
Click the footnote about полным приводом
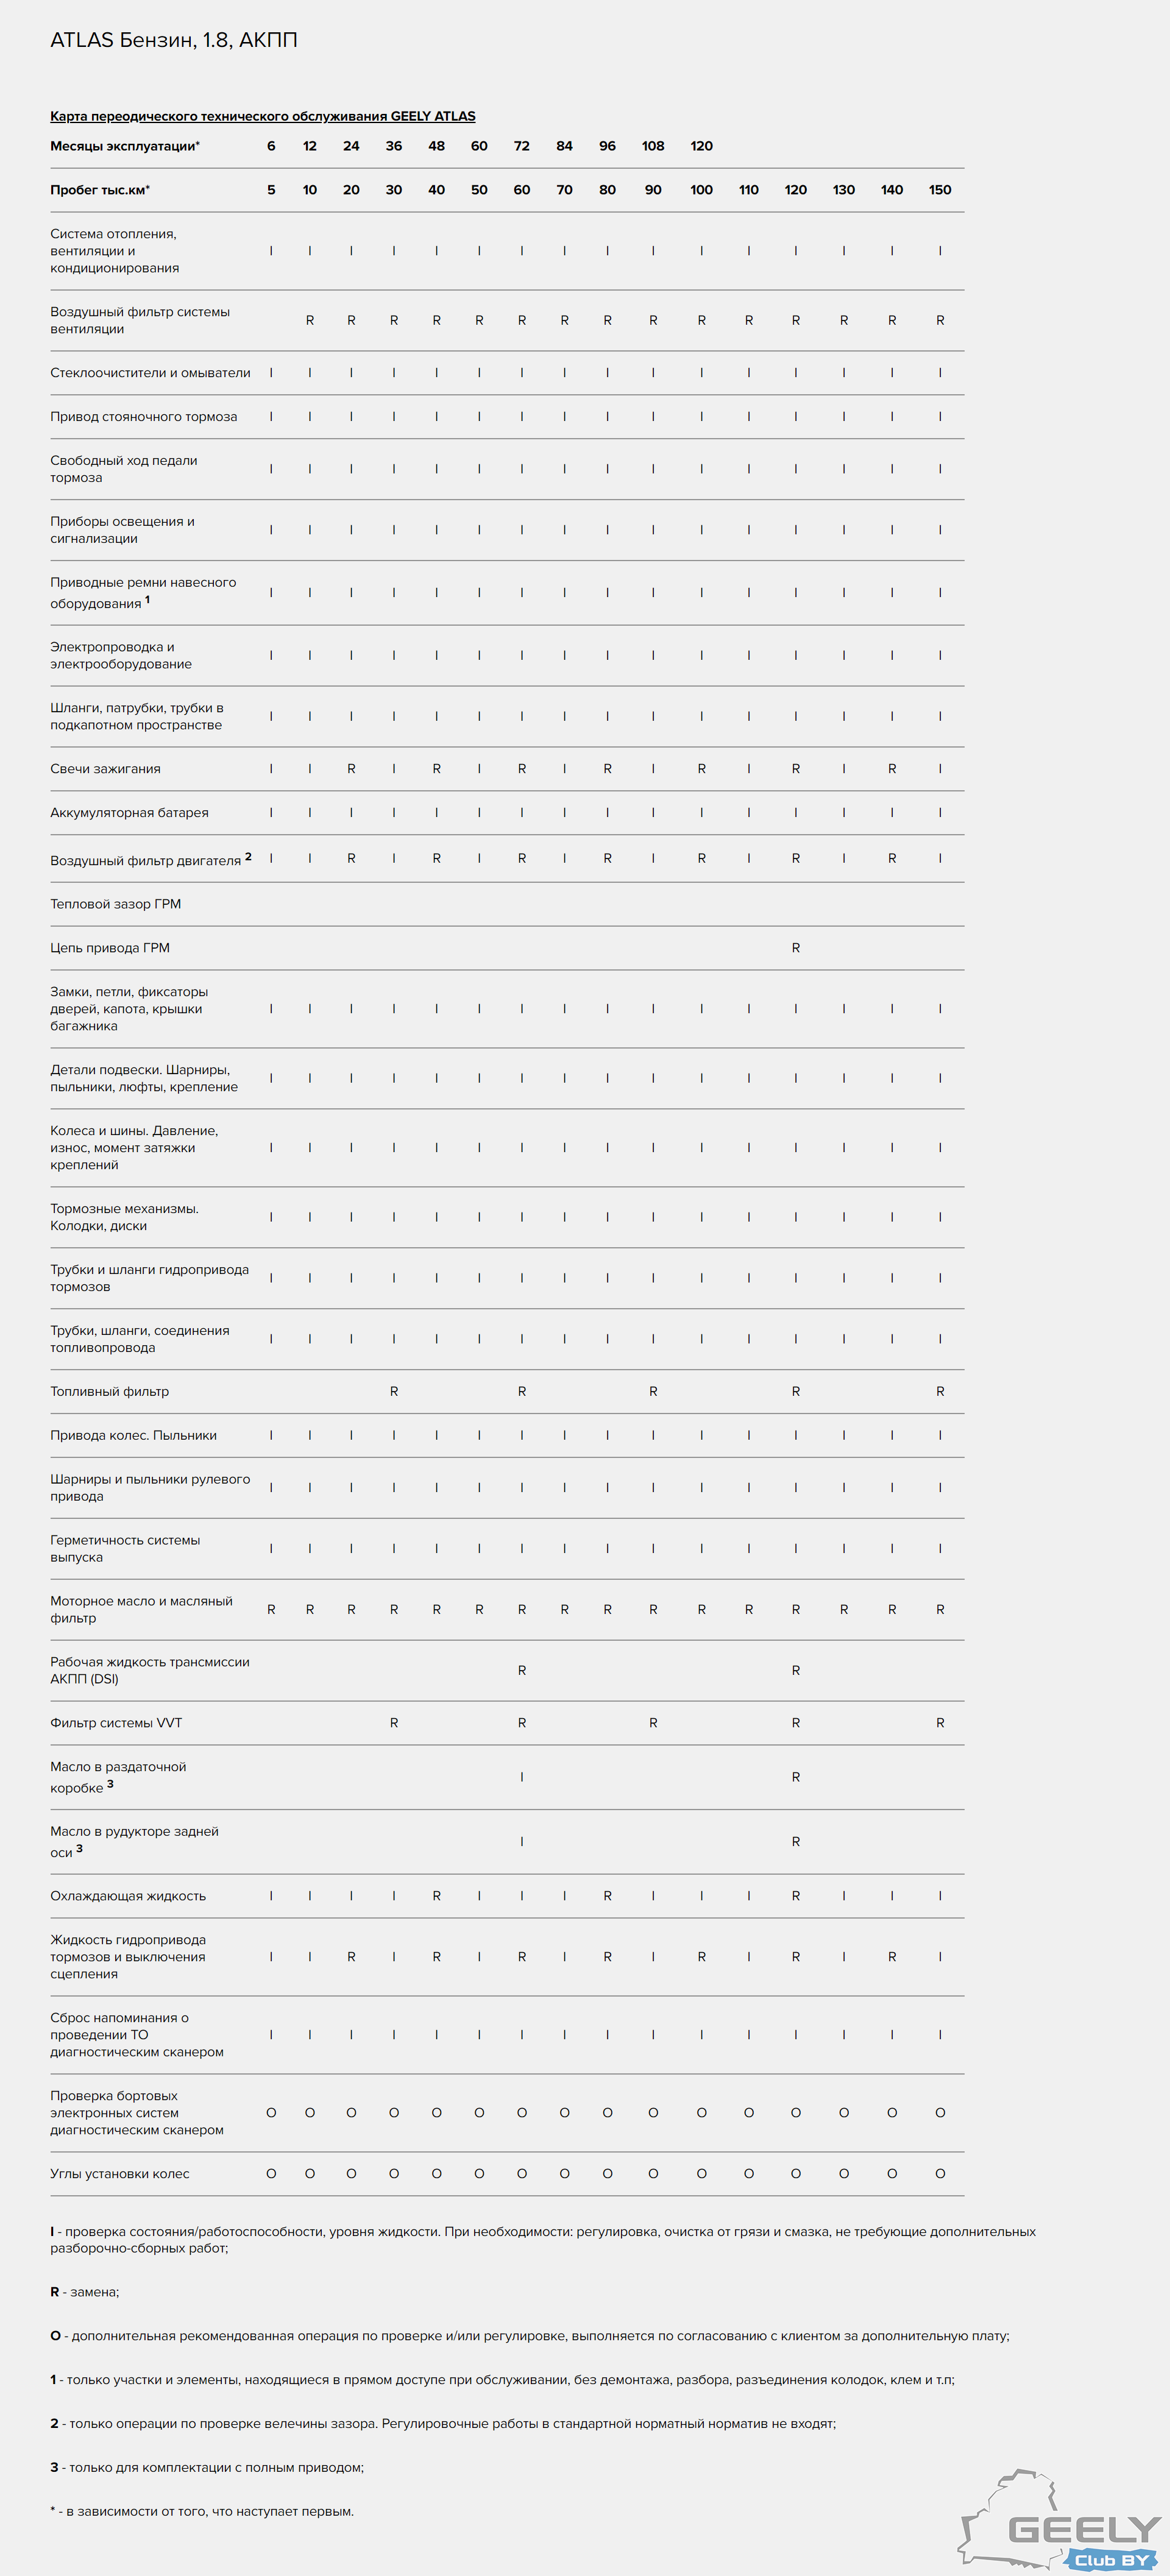(207, 2467)
